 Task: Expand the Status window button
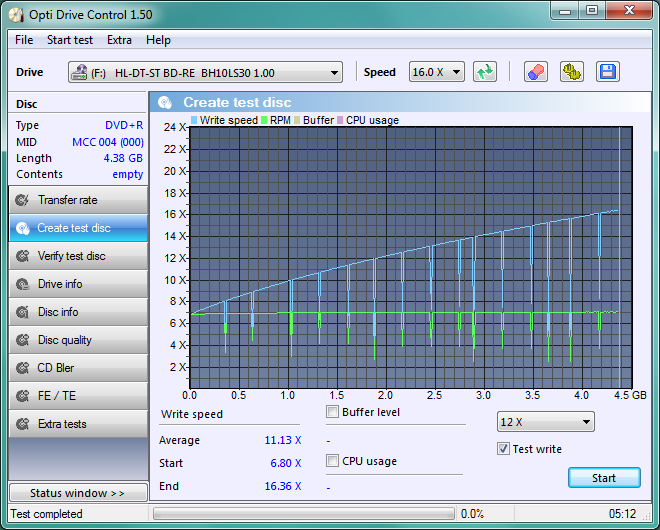pos(78,493)
